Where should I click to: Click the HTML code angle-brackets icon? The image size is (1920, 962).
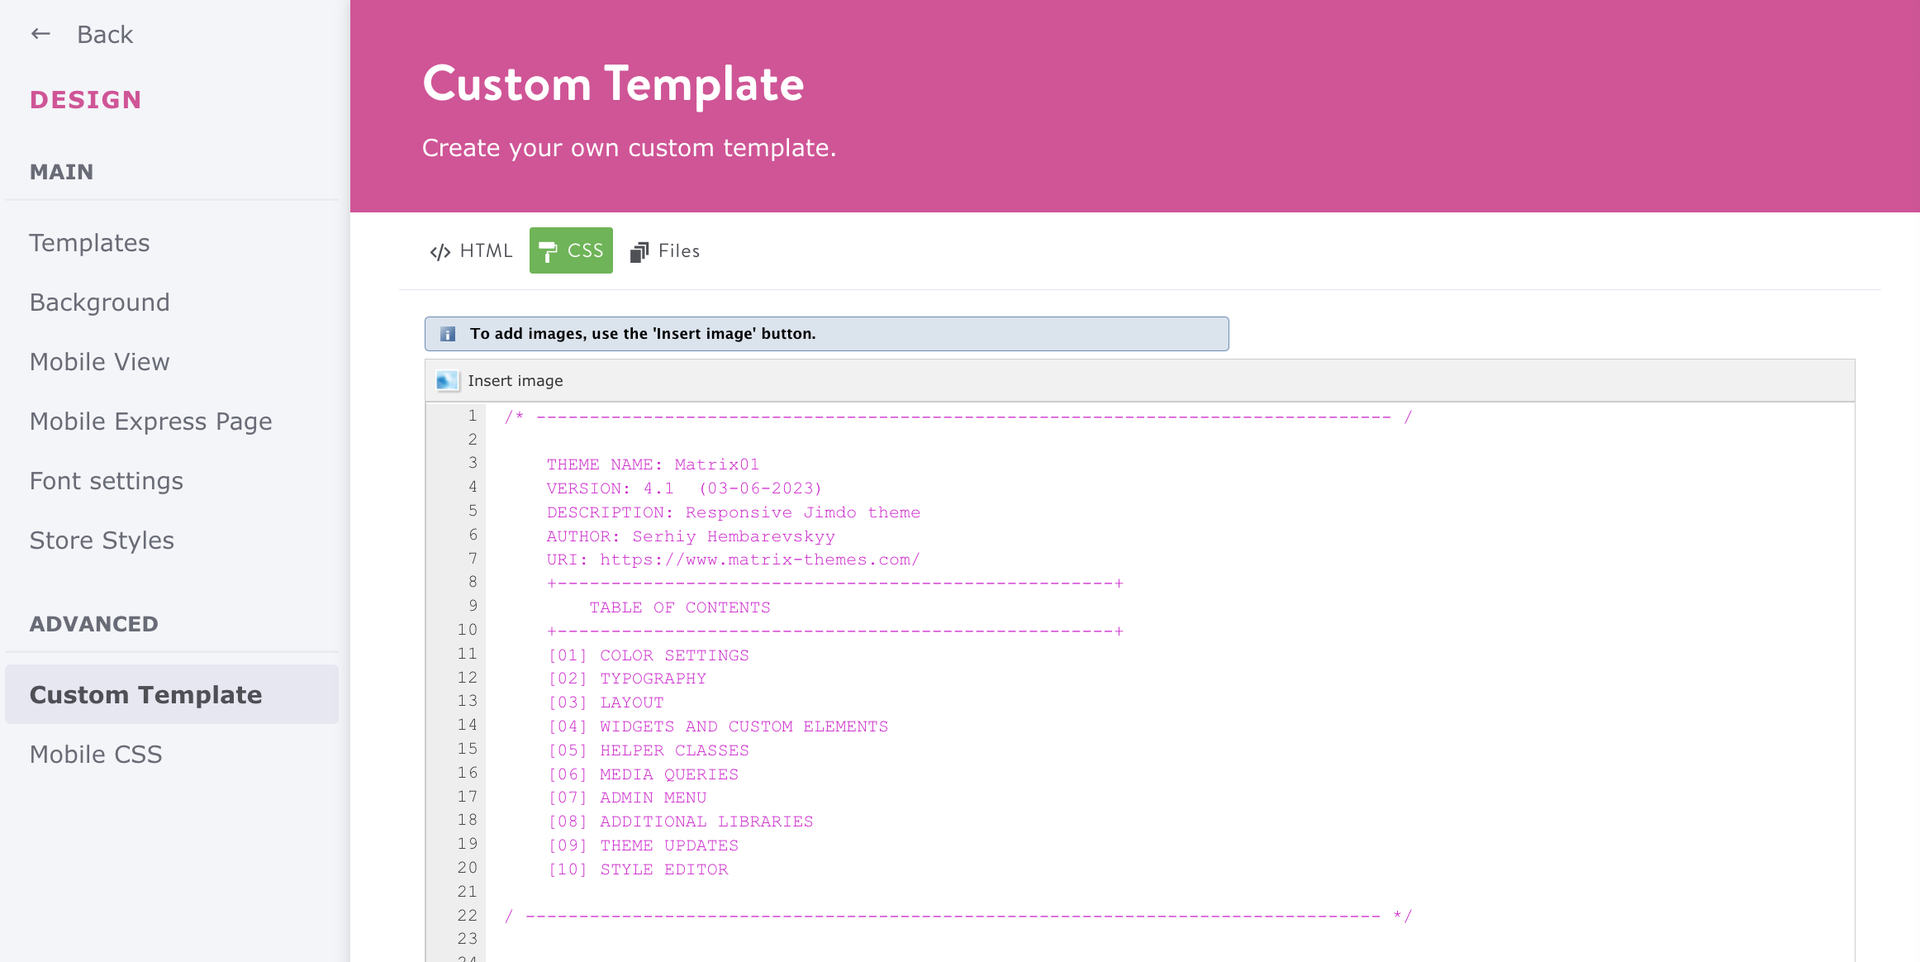[439, 251]
